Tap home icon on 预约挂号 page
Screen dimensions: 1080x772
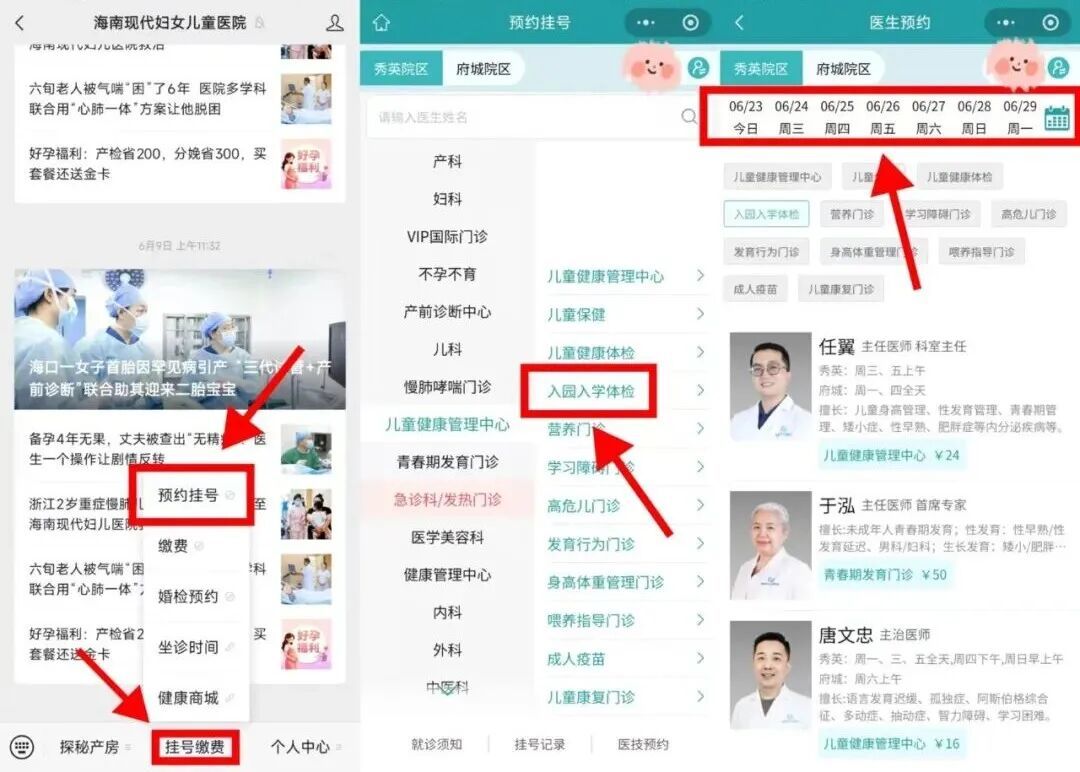click(382, 23)
